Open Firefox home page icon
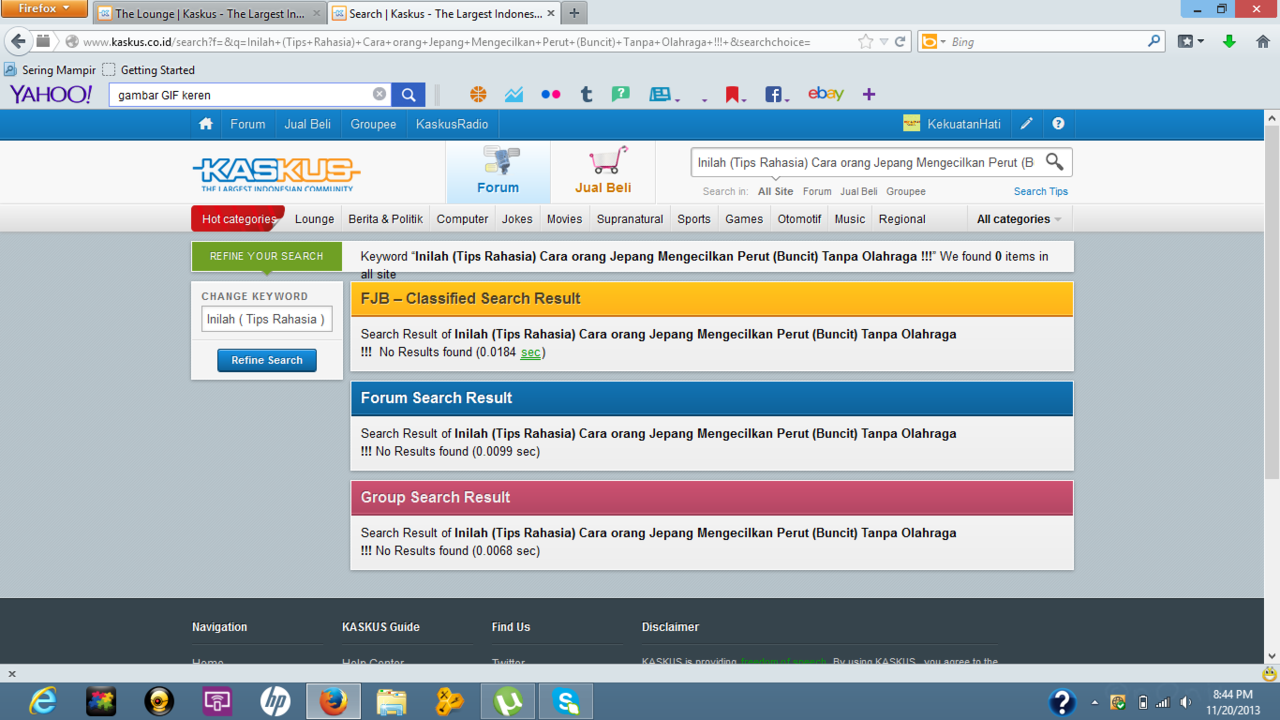The width and height of the screenshot is (1280, 720). (1263, 42)
